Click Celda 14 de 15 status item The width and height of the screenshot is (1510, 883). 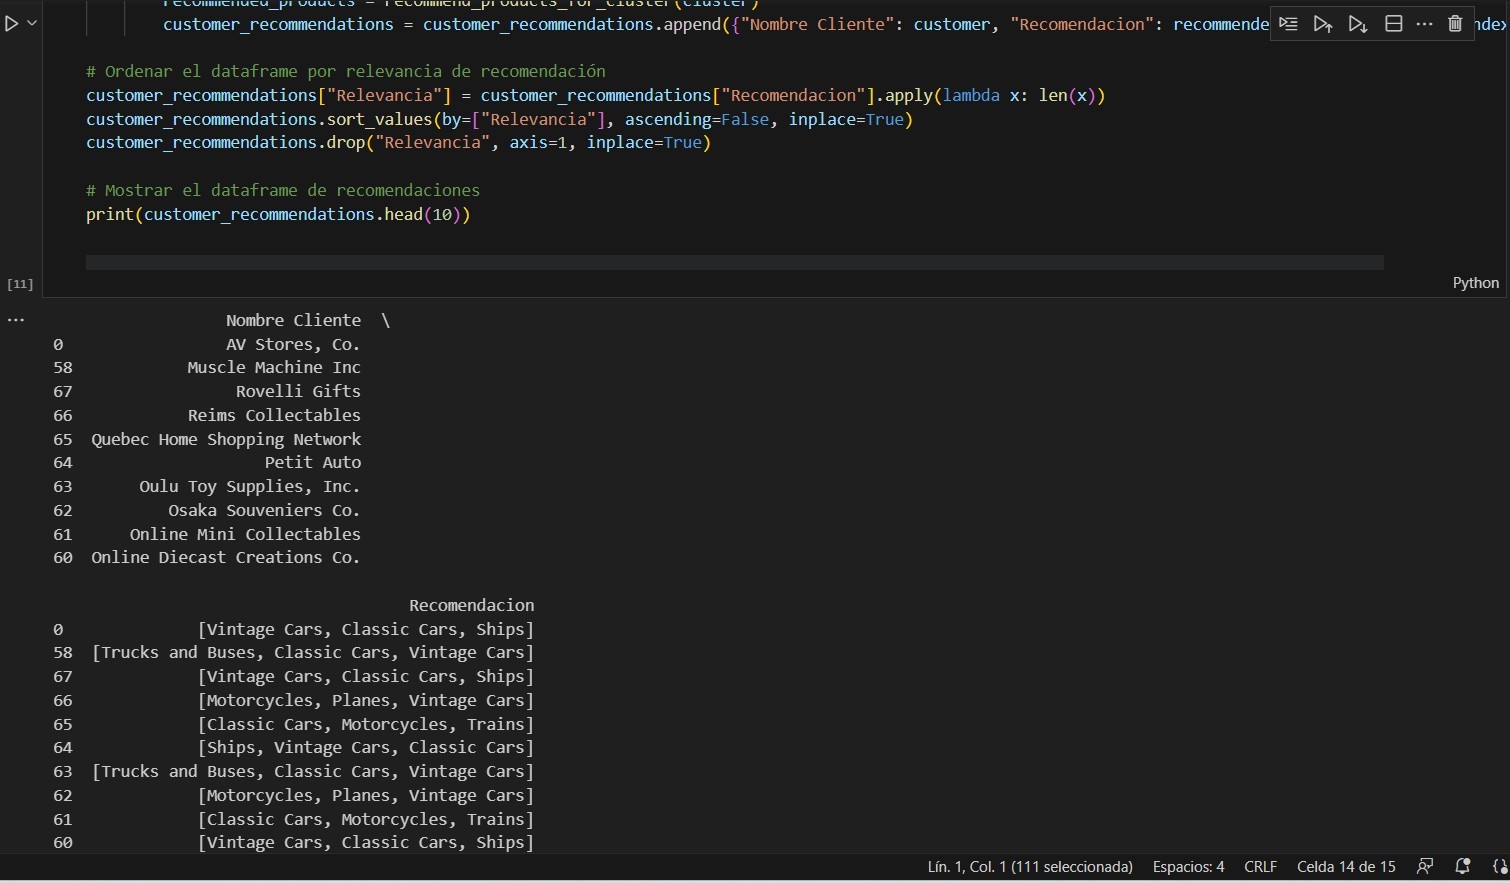(x=1346, y=867)
